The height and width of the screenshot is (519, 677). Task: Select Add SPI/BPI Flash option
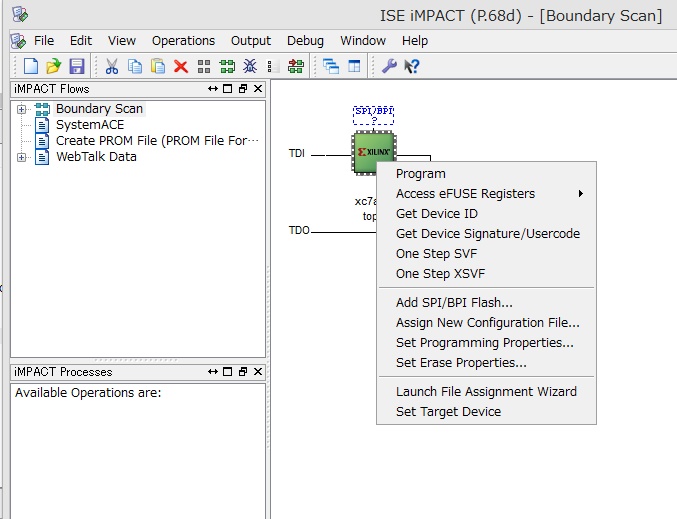tap(454, 303)
